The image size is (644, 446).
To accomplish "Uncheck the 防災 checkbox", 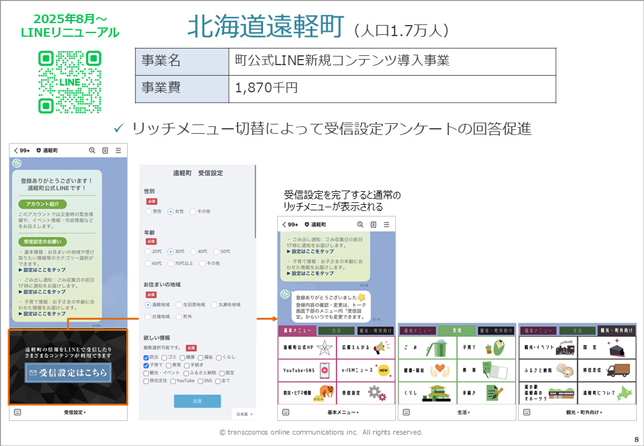I will click(146, 357).
